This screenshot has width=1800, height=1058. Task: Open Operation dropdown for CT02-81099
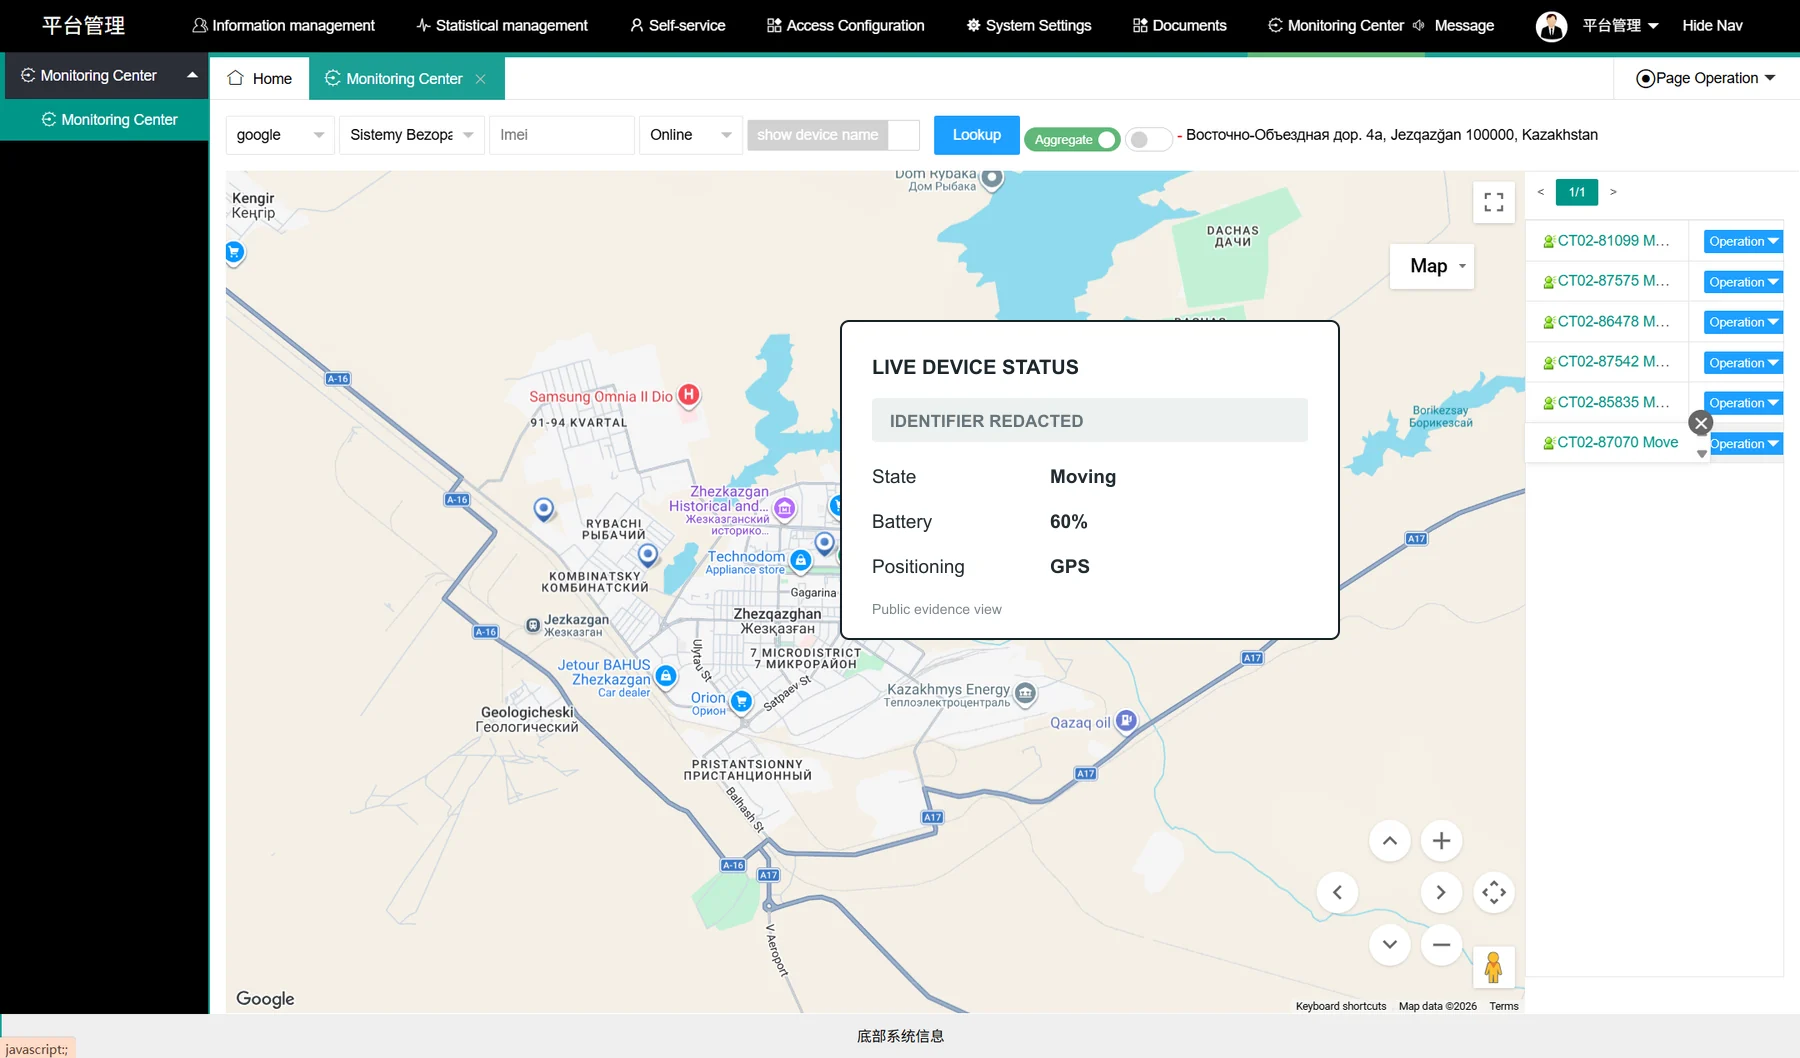(x=1743, y=242)
